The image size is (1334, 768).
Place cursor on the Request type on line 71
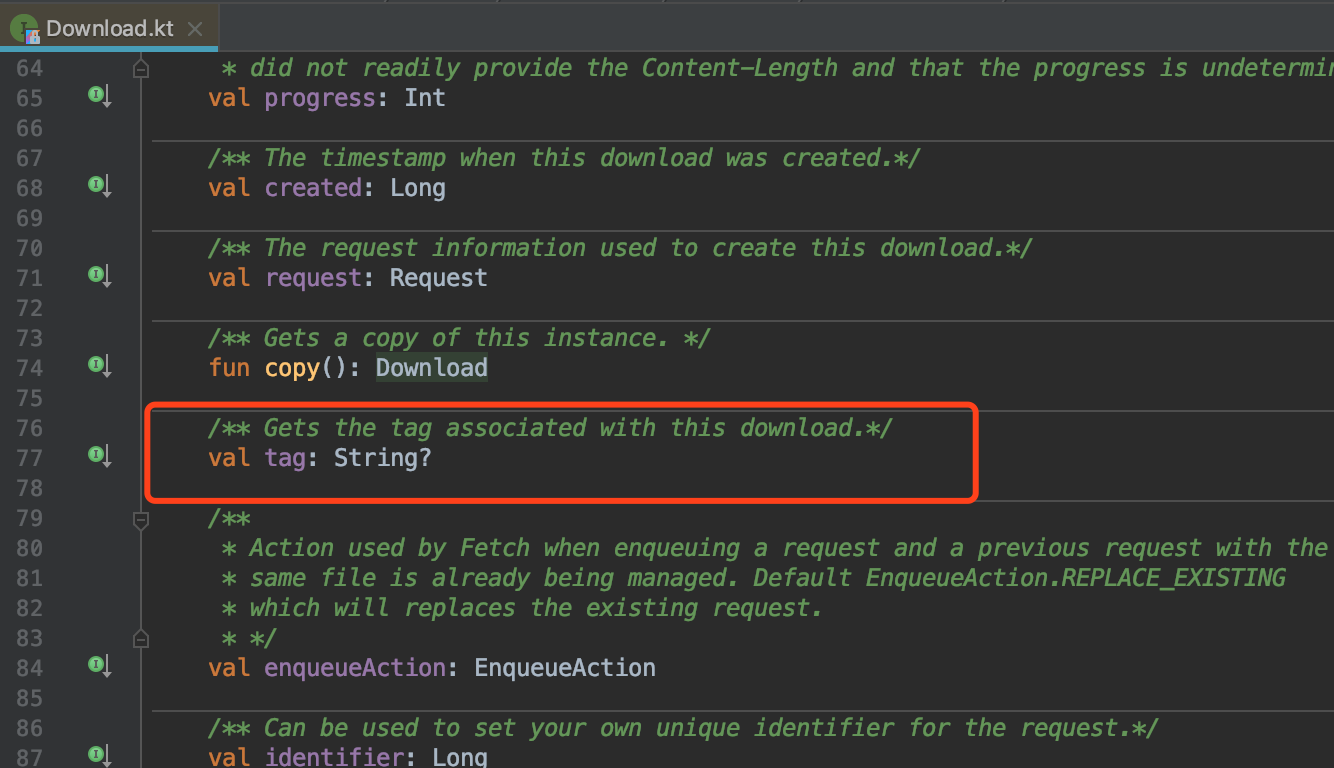click(437, 277)
